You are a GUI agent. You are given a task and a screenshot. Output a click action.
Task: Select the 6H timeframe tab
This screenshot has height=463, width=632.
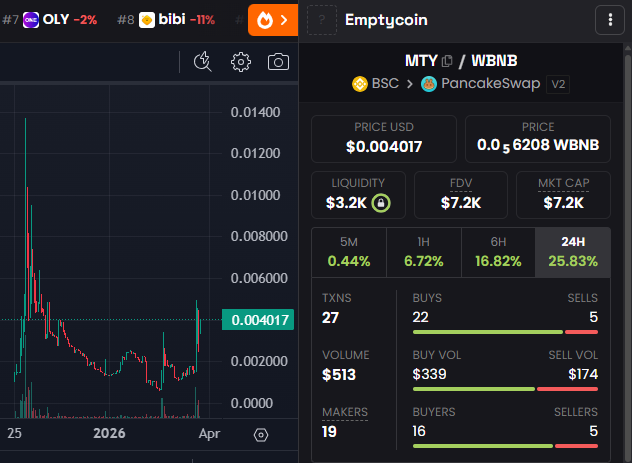tap(498, 252)
